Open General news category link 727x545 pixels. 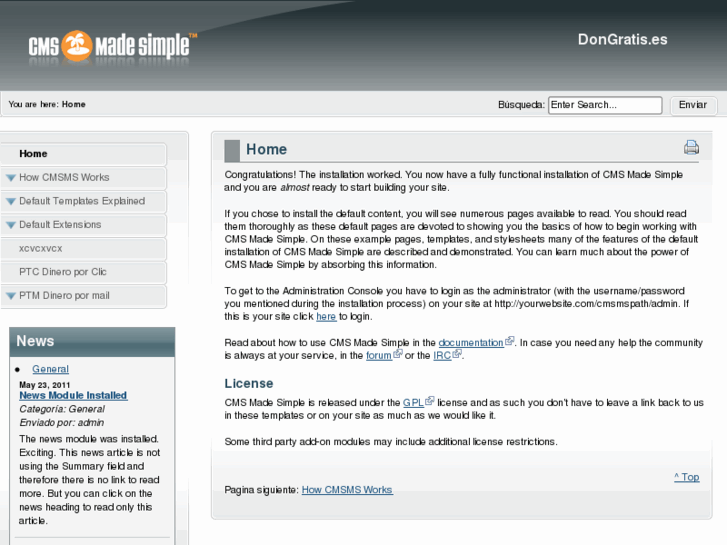51,369
